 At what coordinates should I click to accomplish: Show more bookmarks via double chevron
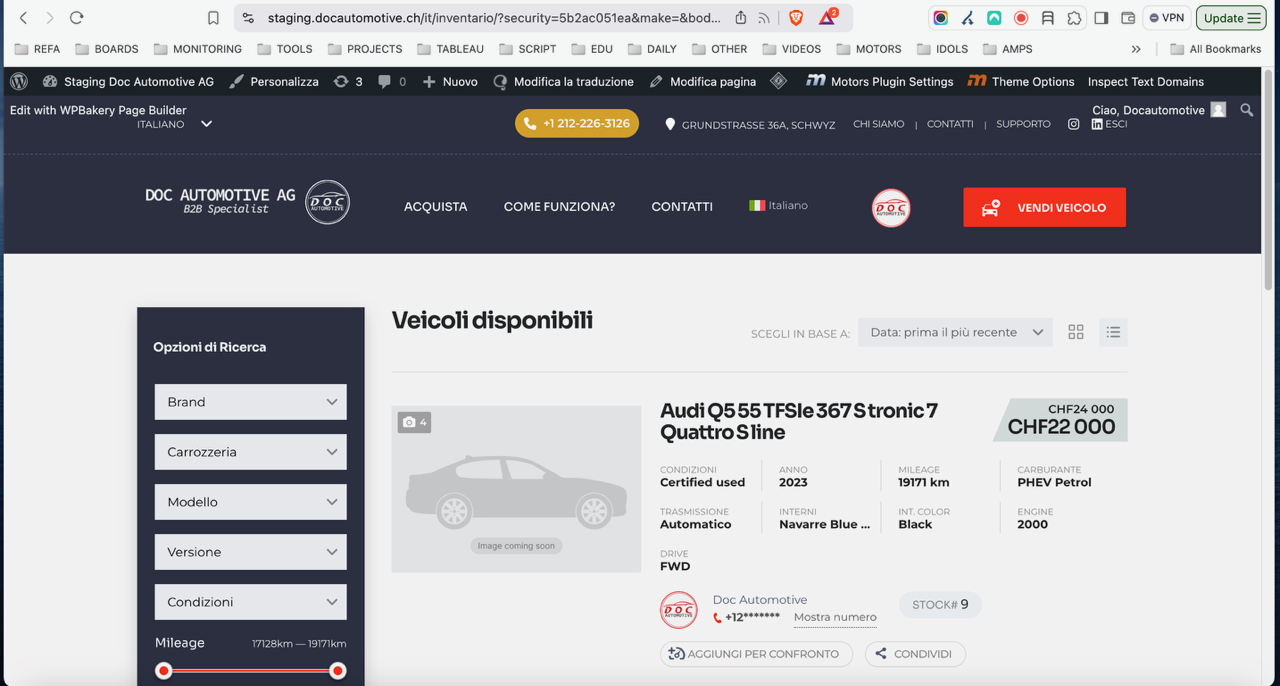1136,49
